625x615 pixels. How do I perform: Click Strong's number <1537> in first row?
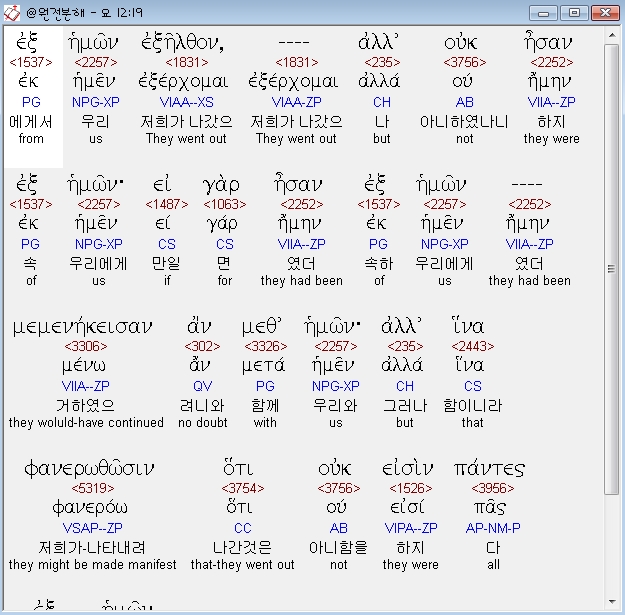point(31,62)
